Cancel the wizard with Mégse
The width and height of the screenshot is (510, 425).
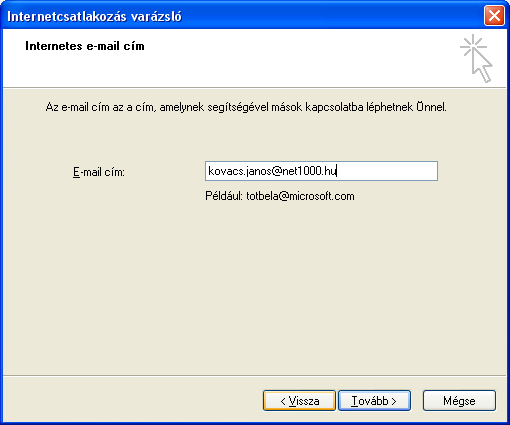click(459, 400)
